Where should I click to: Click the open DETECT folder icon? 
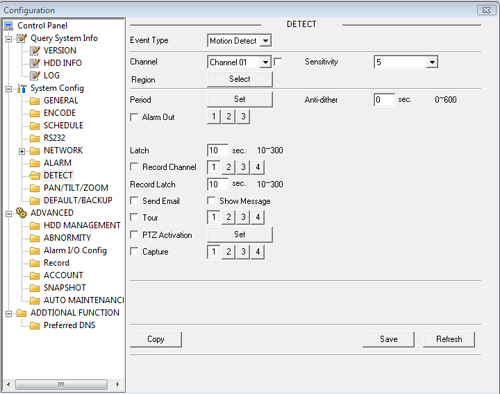click(x=35, y=176)
